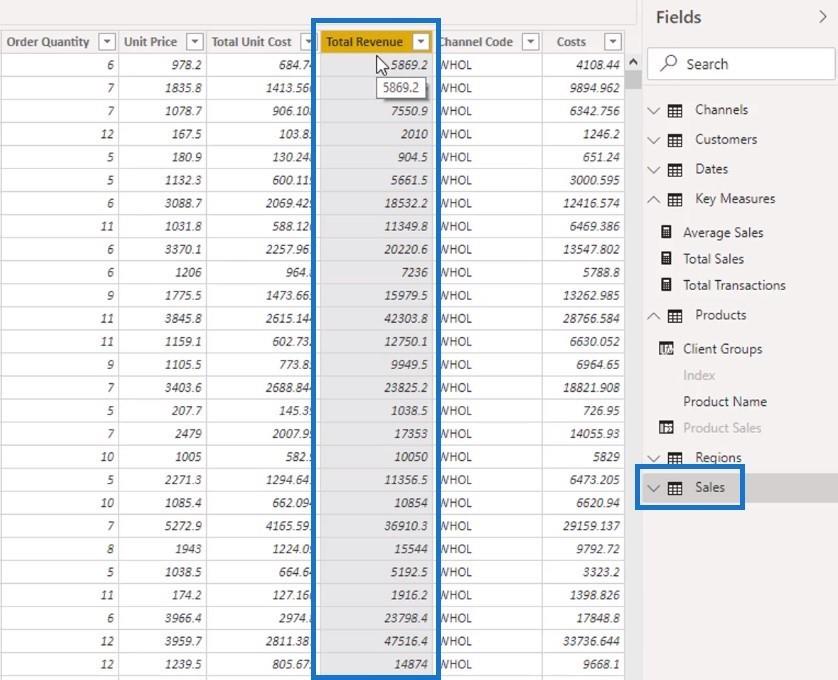Expand the Sales table chevron

pyautogui.click(x=654, y=488)
